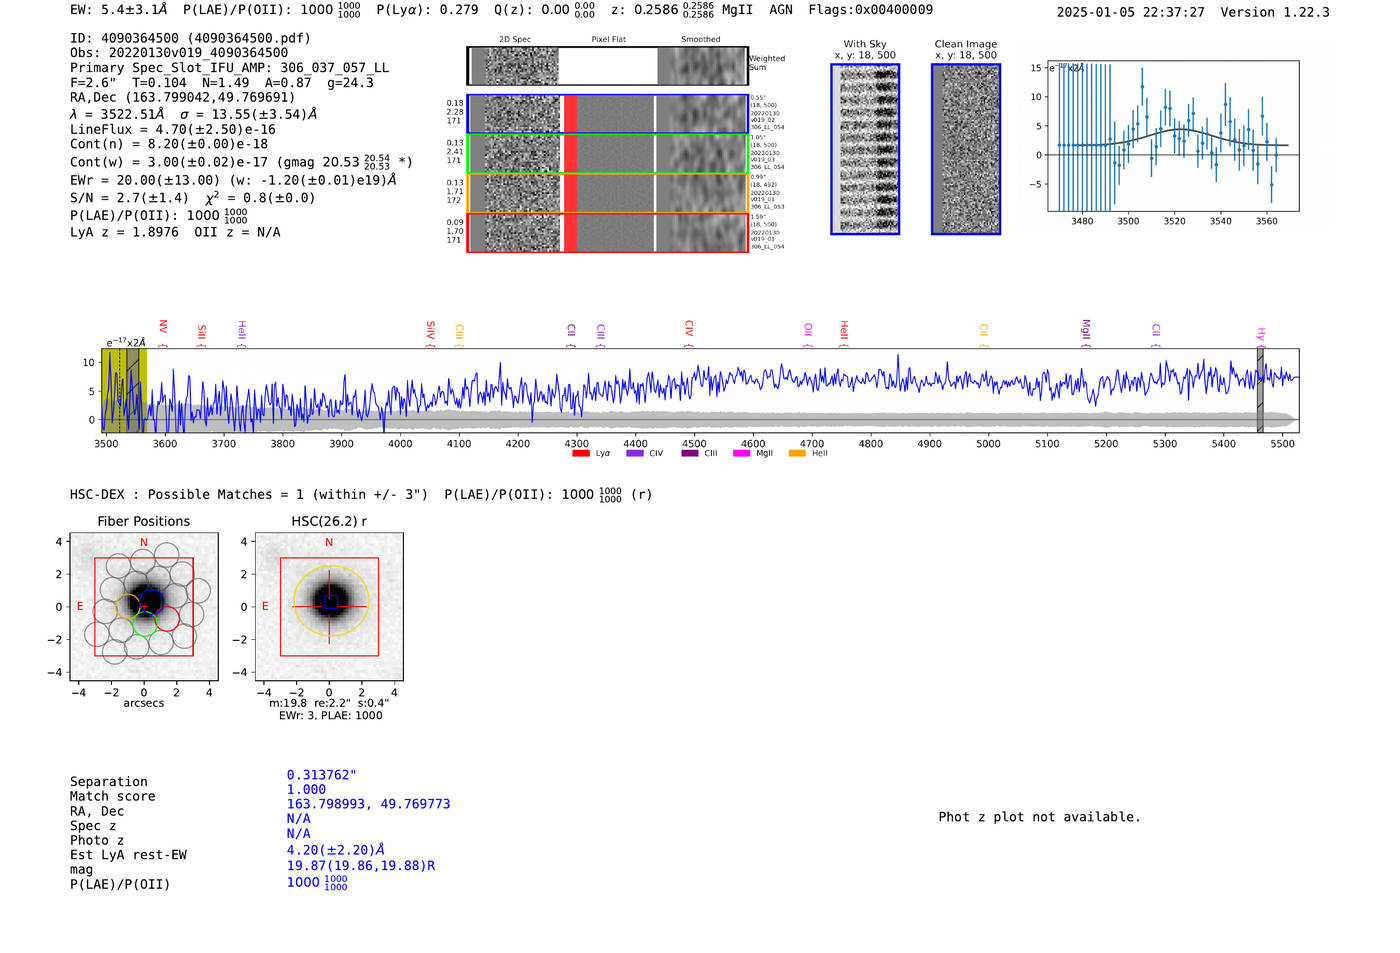Open the With Sky cutout image
This screenshot has height=953, width=1400.
tap(865, 149)
